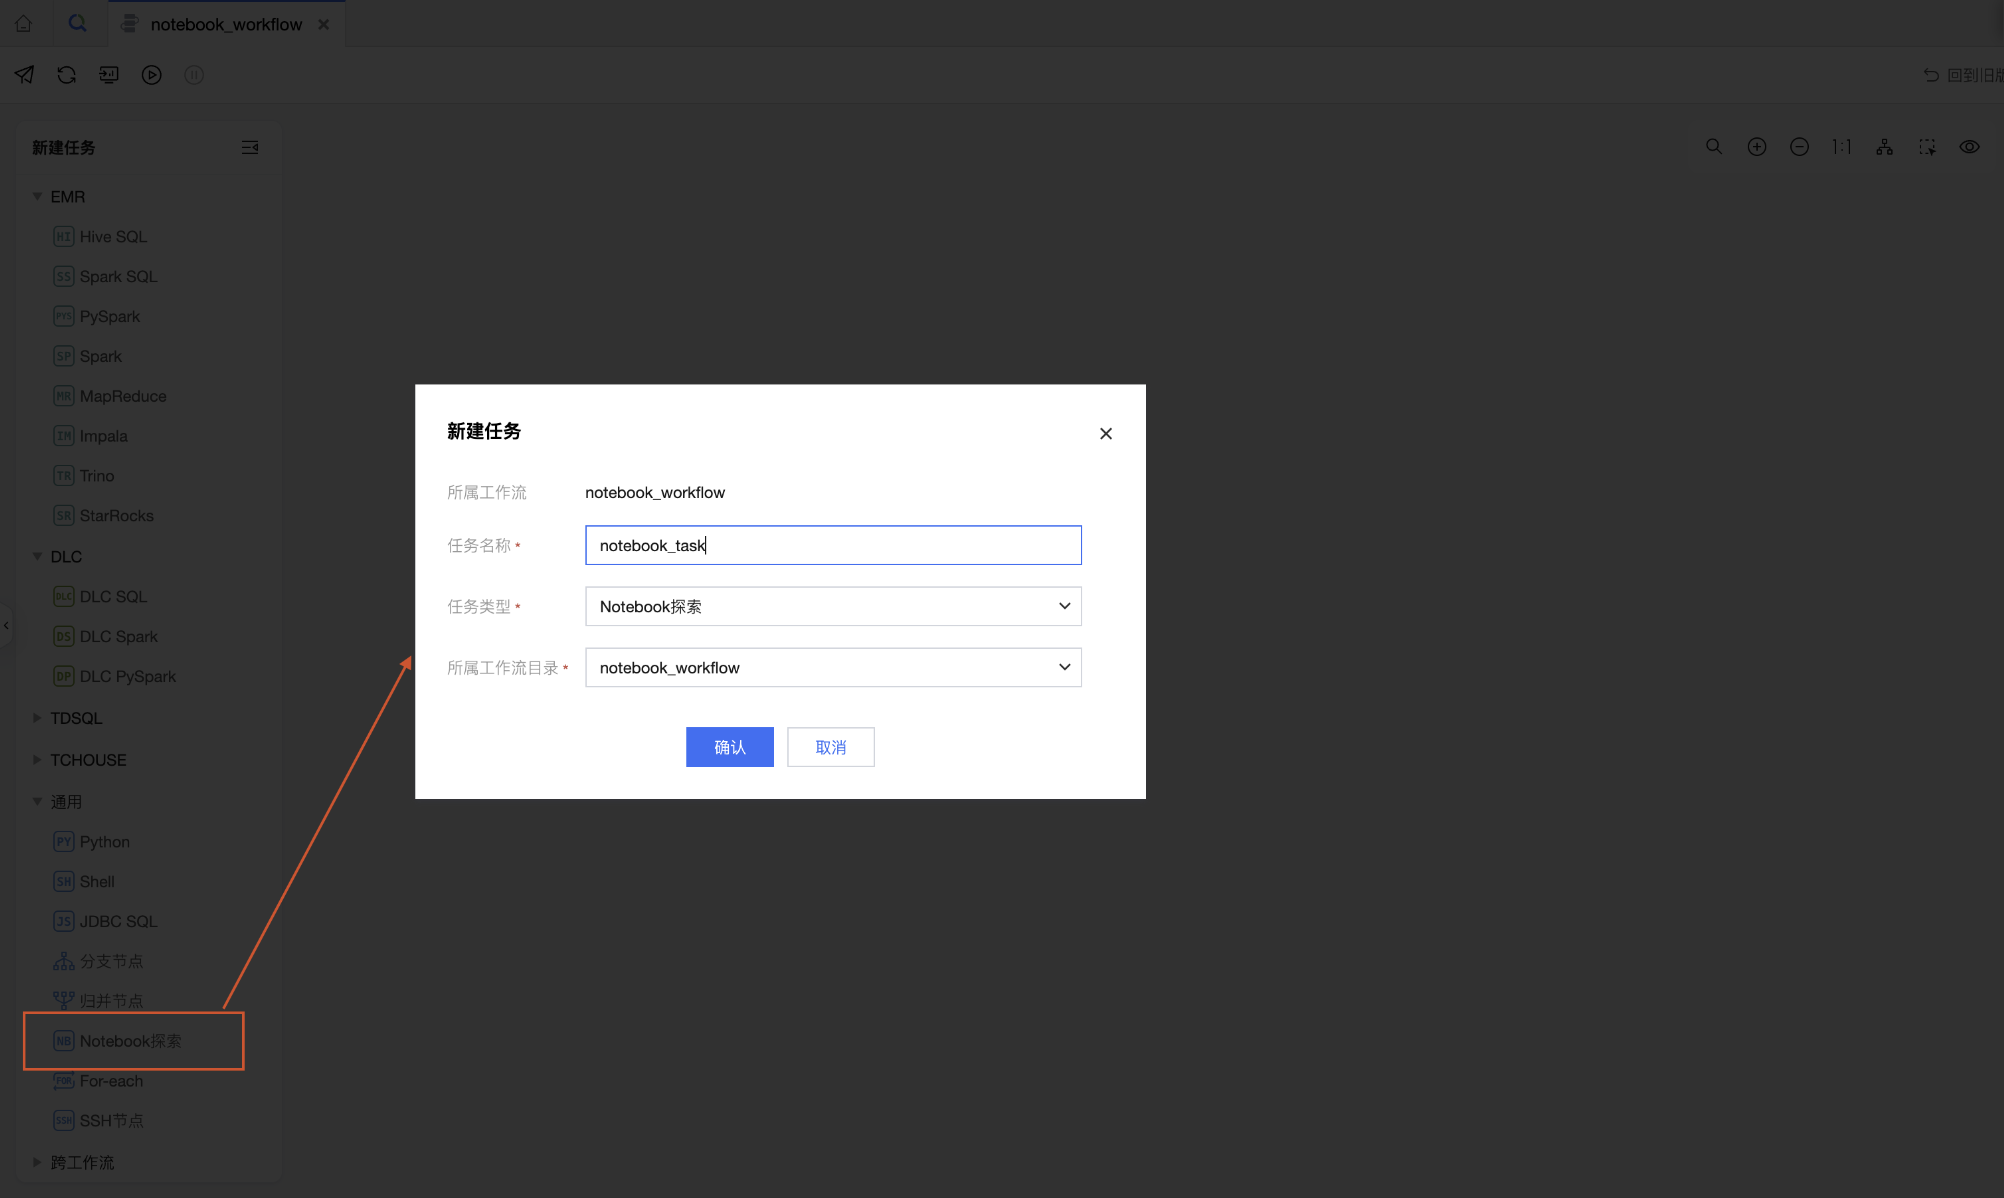
Task: Collapse the EMR category
Action: click(37, 197)
